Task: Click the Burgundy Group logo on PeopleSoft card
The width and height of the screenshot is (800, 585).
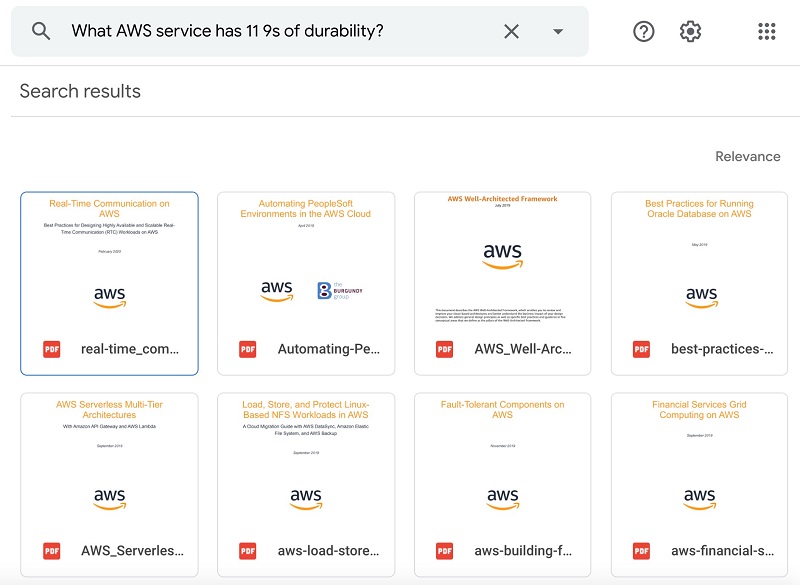Action: pos(339,290)
